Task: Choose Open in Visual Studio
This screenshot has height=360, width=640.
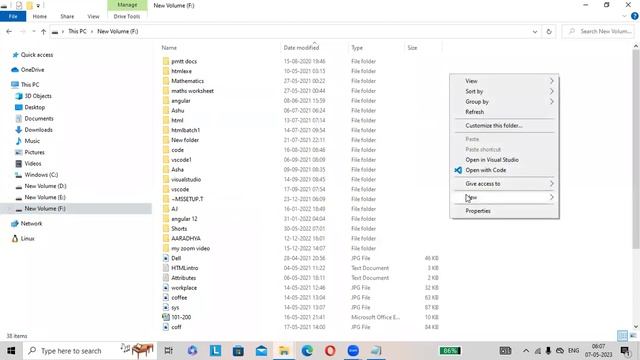Action: (504, 160)
